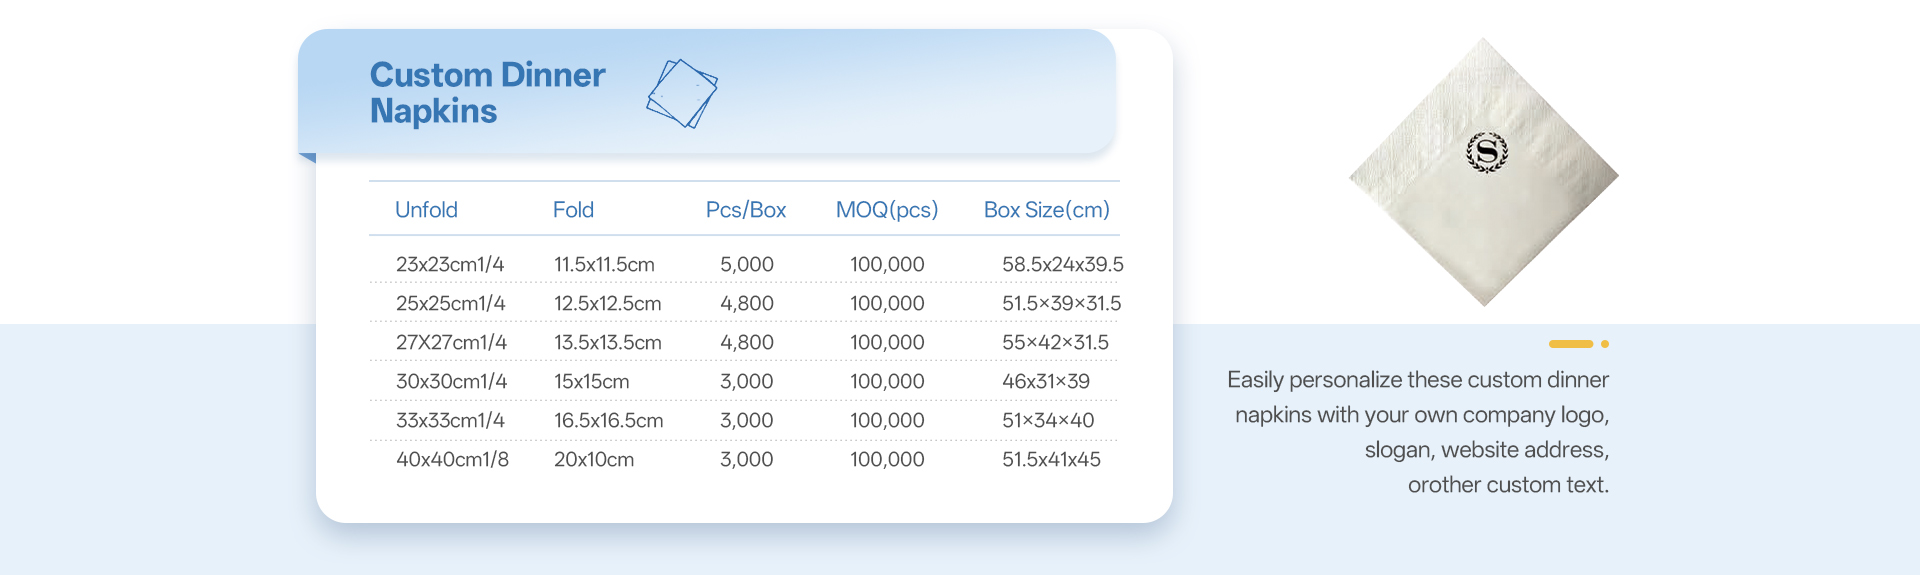Click the black S logo on the napkin
The width and height of the screenshot is (1920, 575).
pos(1486,152)
